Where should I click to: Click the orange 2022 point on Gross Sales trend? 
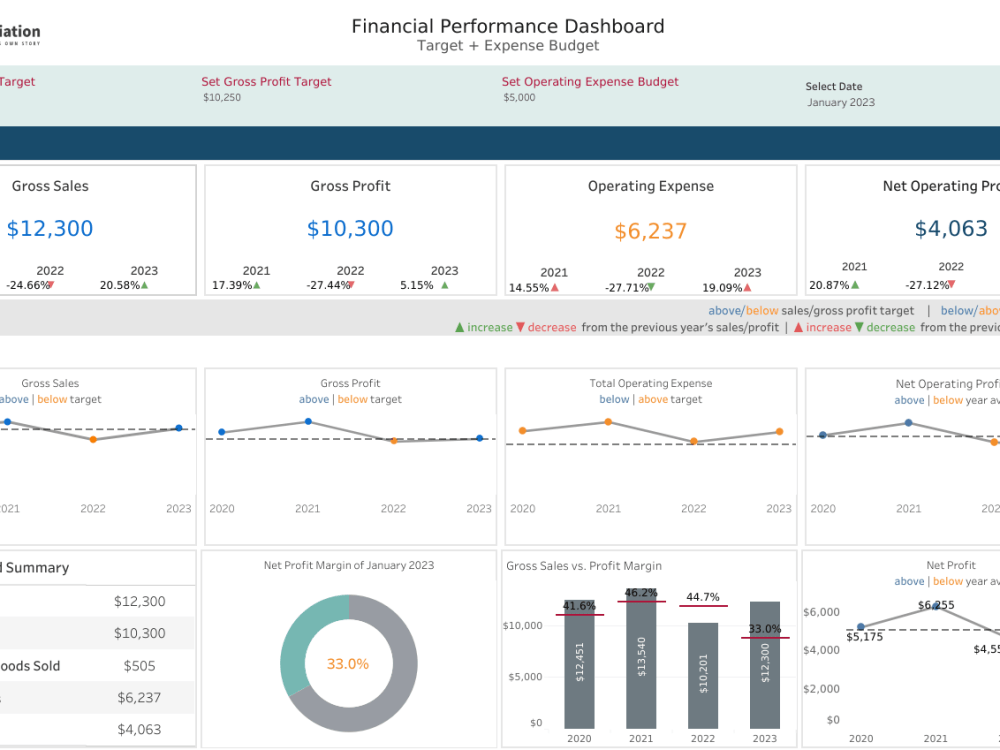[92, 437]
